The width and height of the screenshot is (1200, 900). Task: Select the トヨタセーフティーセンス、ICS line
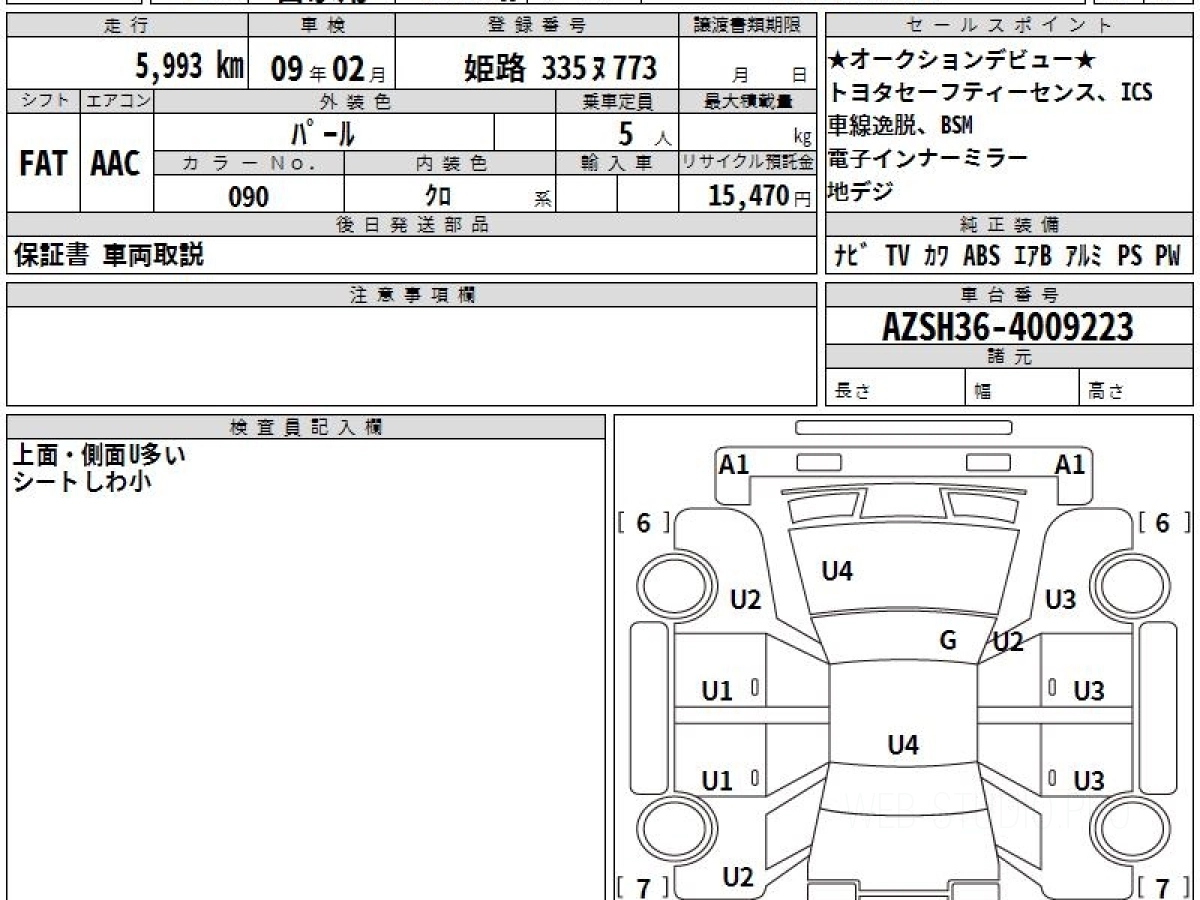click(990, 93)
